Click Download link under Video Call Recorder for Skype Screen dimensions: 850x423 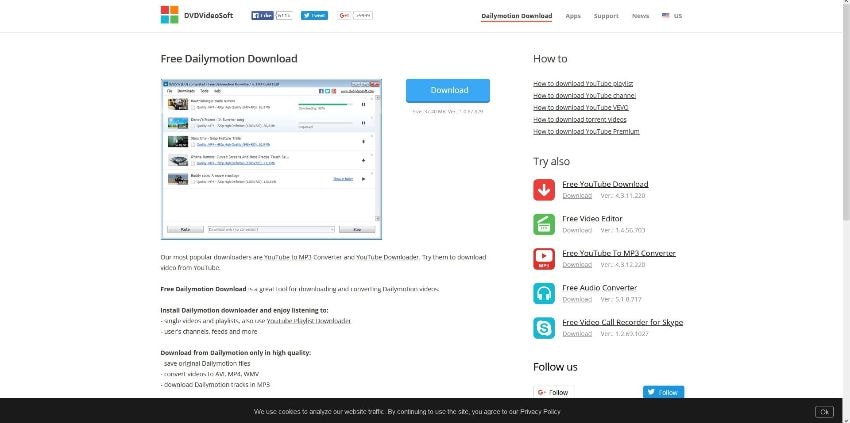tap(577, 334)
